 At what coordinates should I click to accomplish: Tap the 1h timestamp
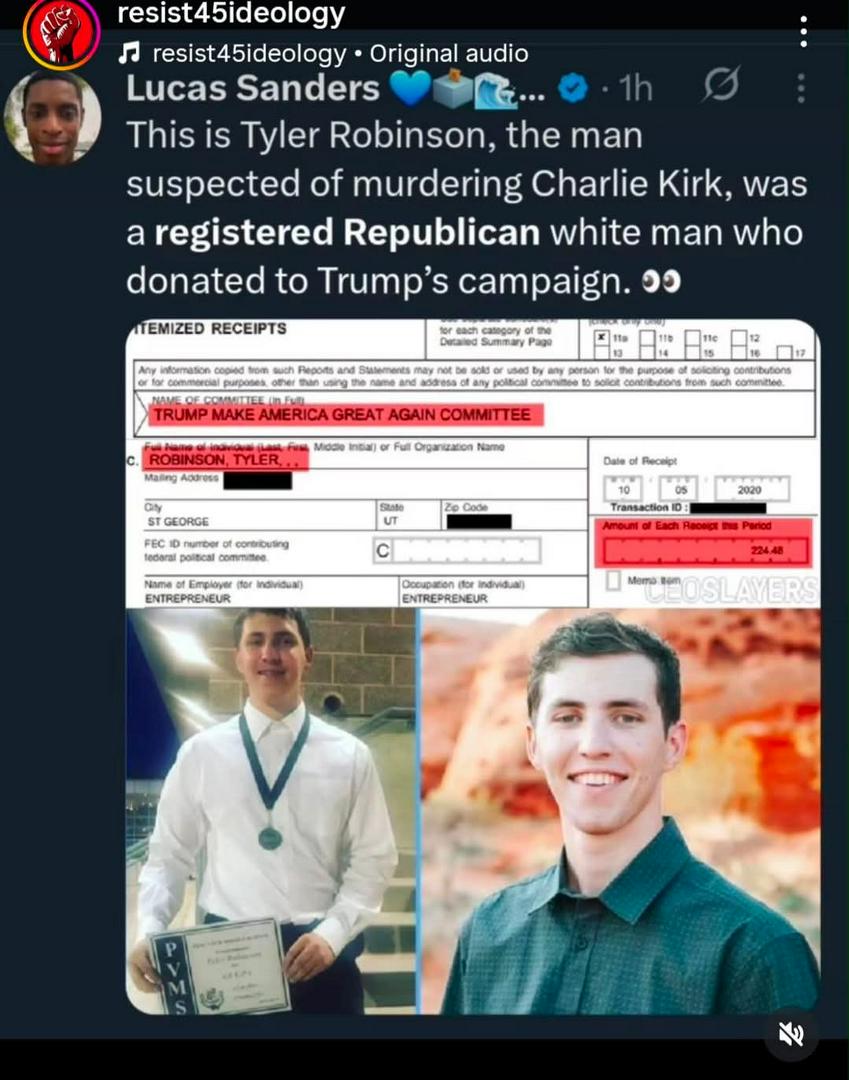point(635,88)
